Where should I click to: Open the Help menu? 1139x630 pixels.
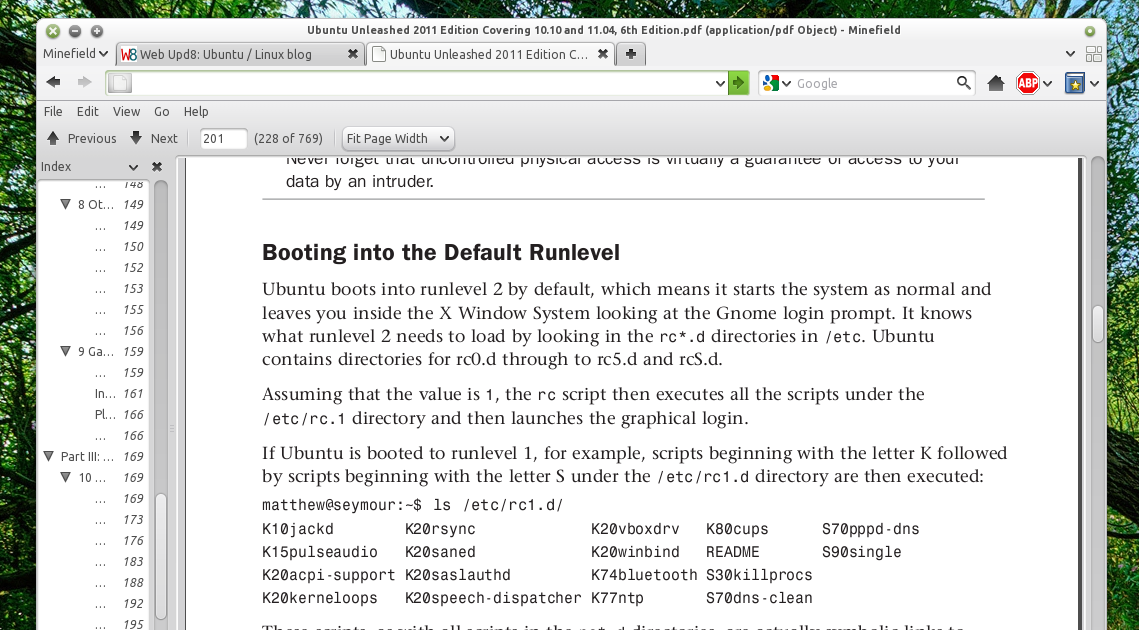click(196, 111)
